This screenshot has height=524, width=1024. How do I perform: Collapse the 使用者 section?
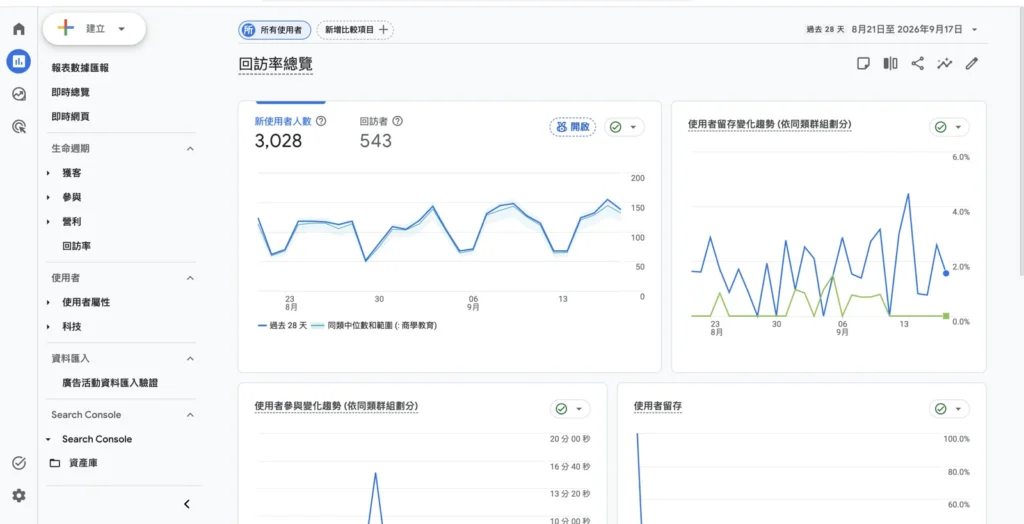190,278
